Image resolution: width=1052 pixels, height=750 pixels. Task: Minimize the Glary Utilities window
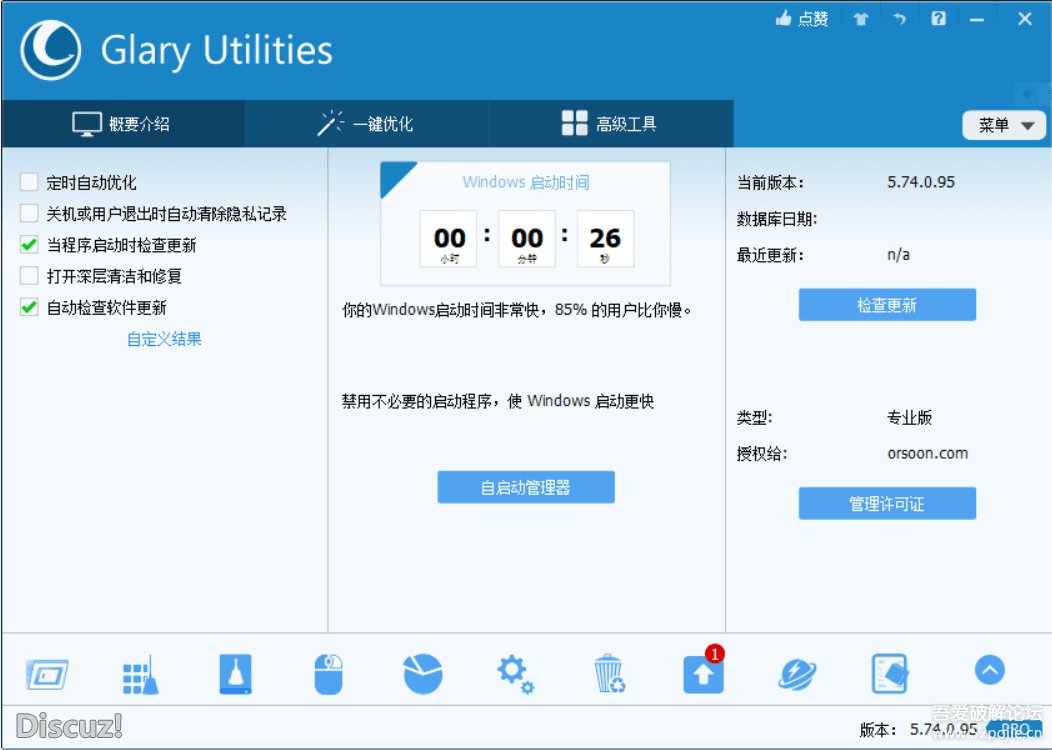pos(977,19)
